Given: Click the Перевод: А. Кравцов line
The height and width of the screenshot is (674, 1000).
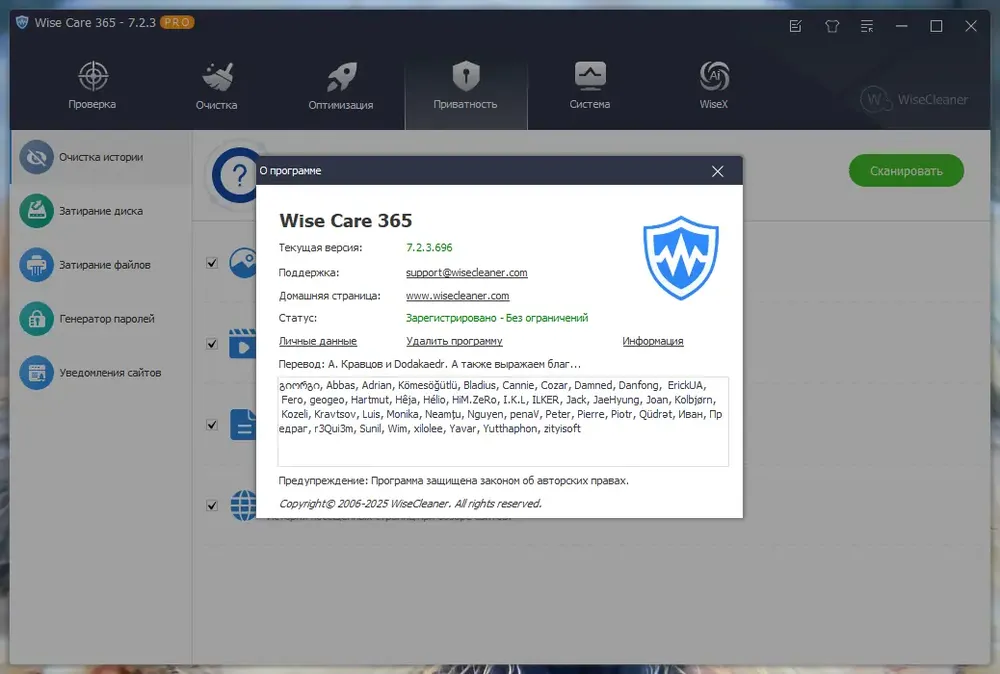Looking at the screenshot, I should point(429,364).
